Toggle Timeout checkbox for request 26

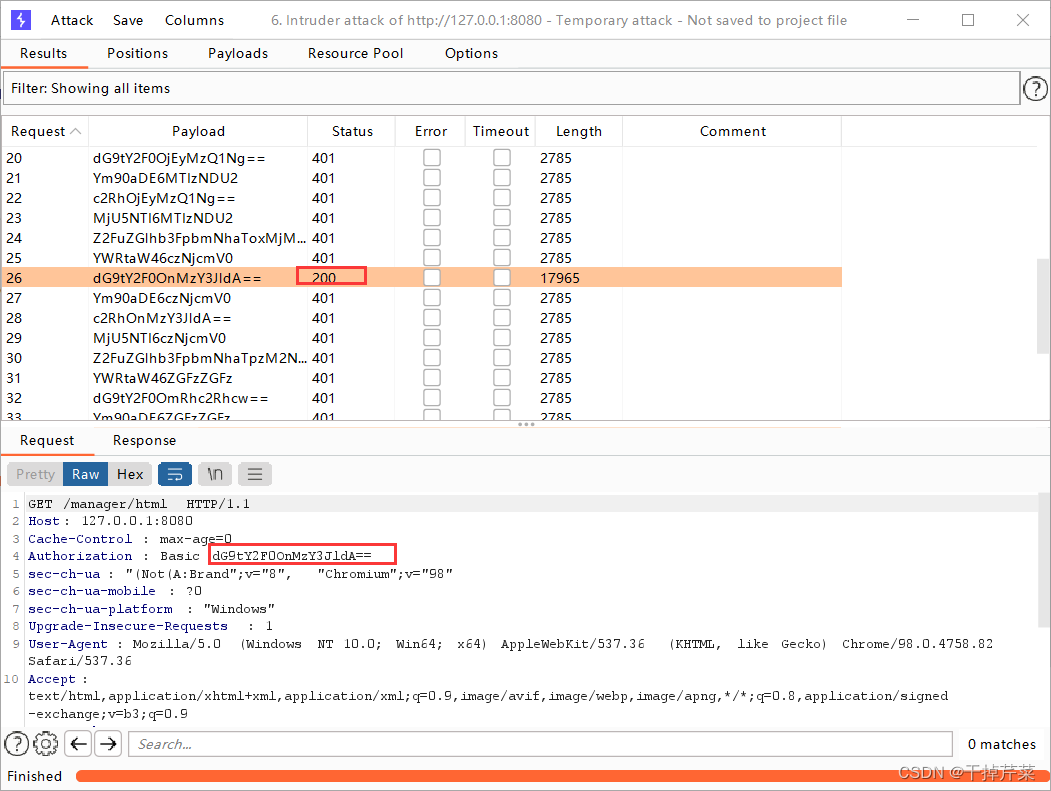pyautogui.click(x=502, y=278)
